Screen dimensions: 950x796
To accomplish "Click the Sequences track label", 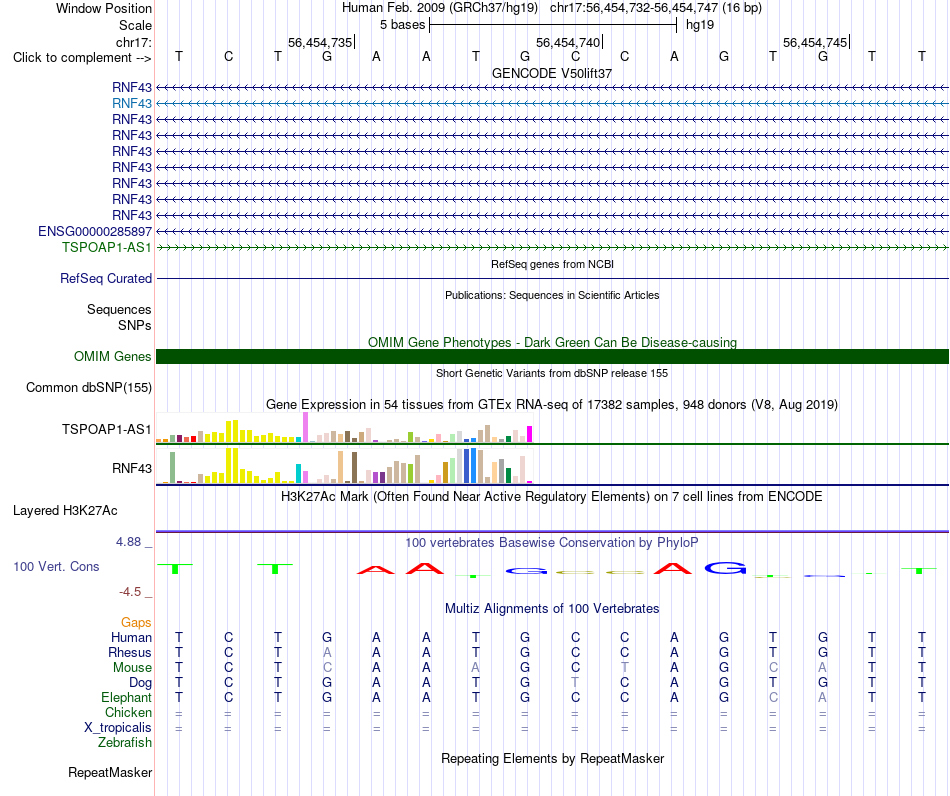I will click(x=119, y=310).
